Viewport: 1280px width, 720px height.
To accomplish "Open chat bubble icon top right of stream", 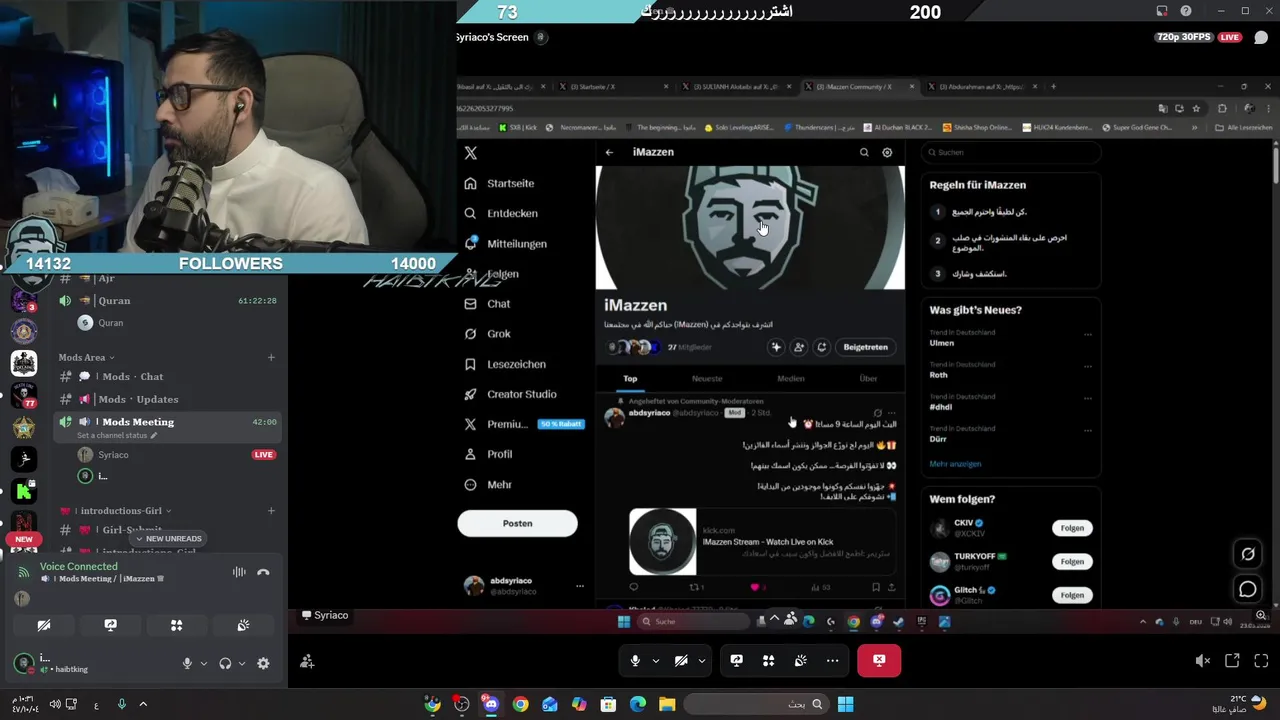I will (x=1261, y=38).
